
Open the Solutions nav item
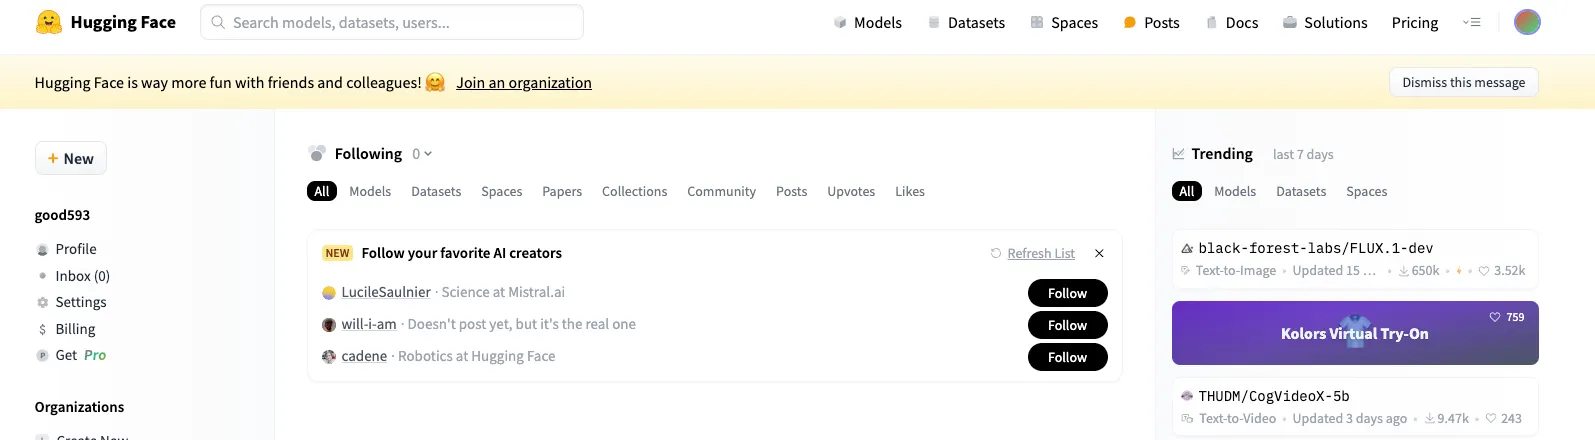(x=1325, y=22)
